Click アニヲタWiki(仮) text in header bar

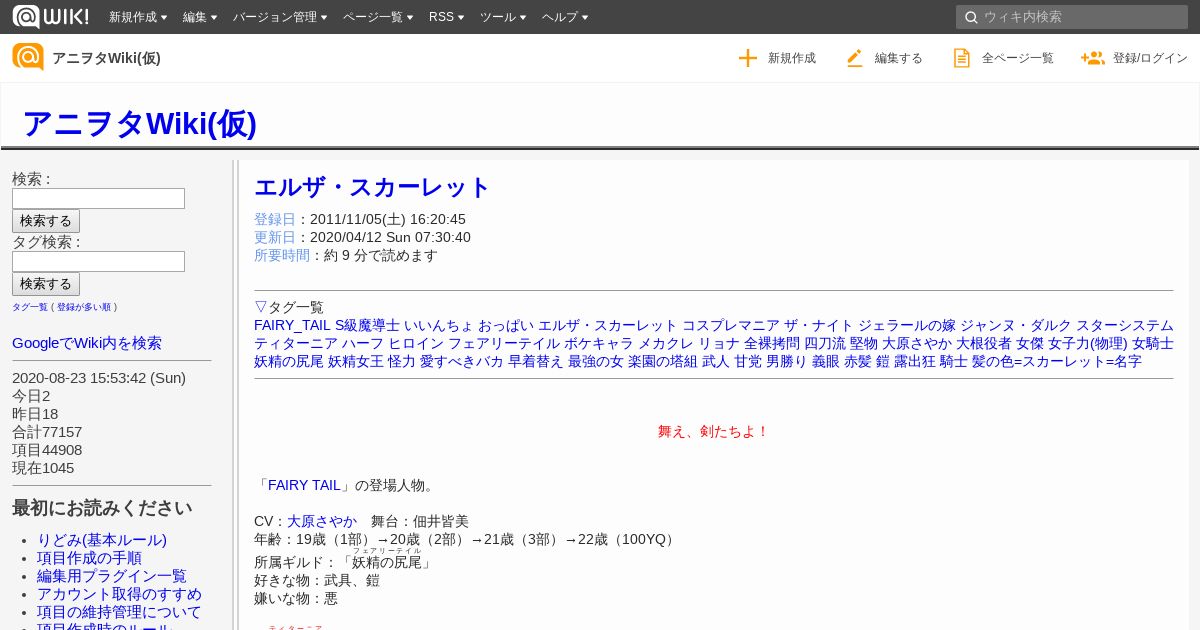[x=106, y=58]
